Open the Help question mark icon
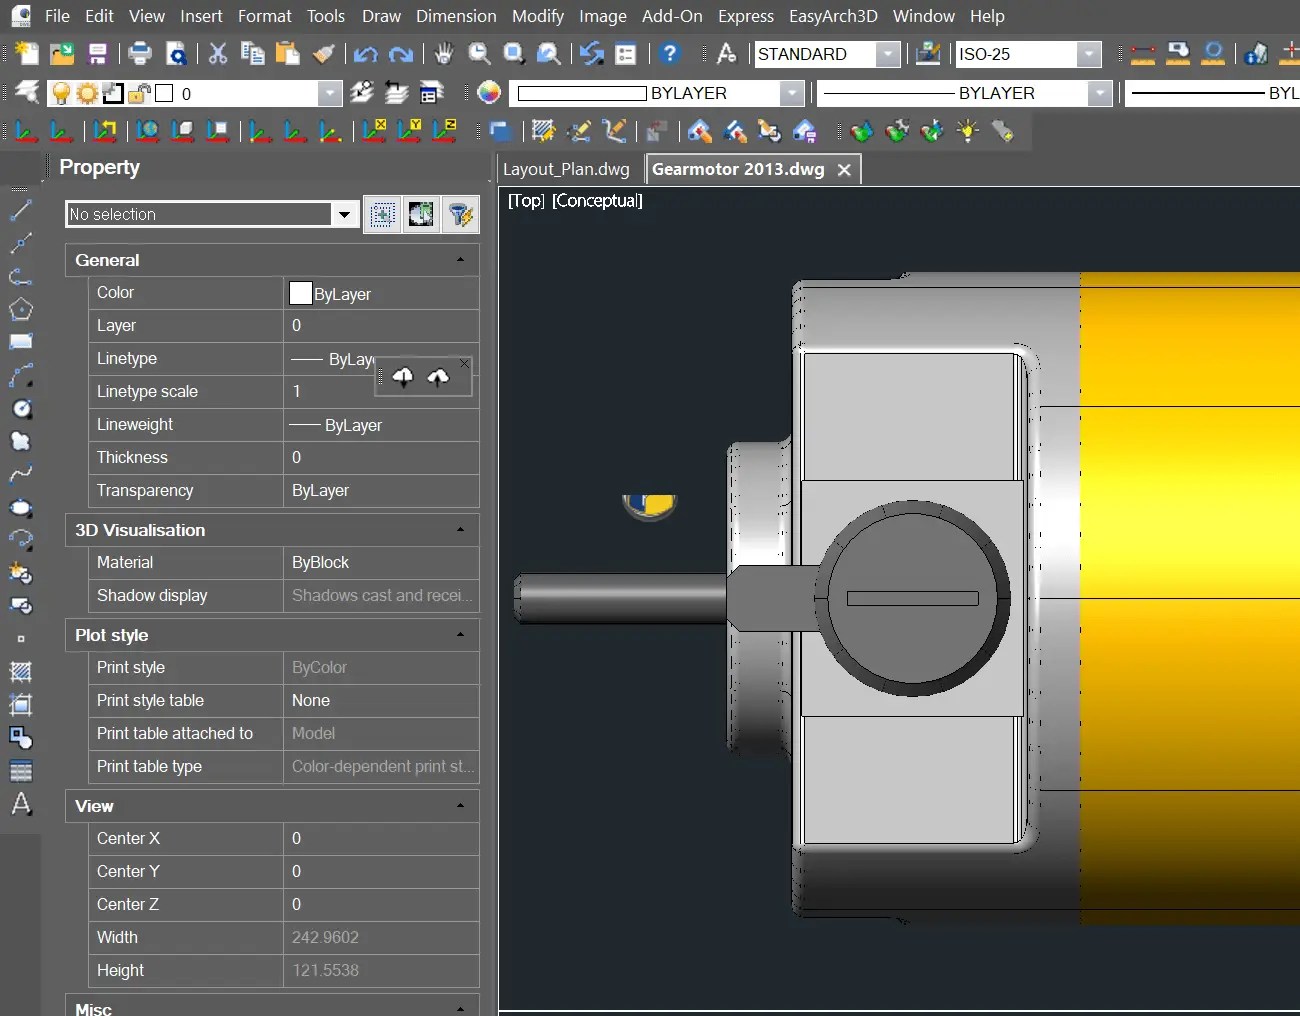Image resolution: width=1300 pixels, height=1016 pixels. coord(670,54)
